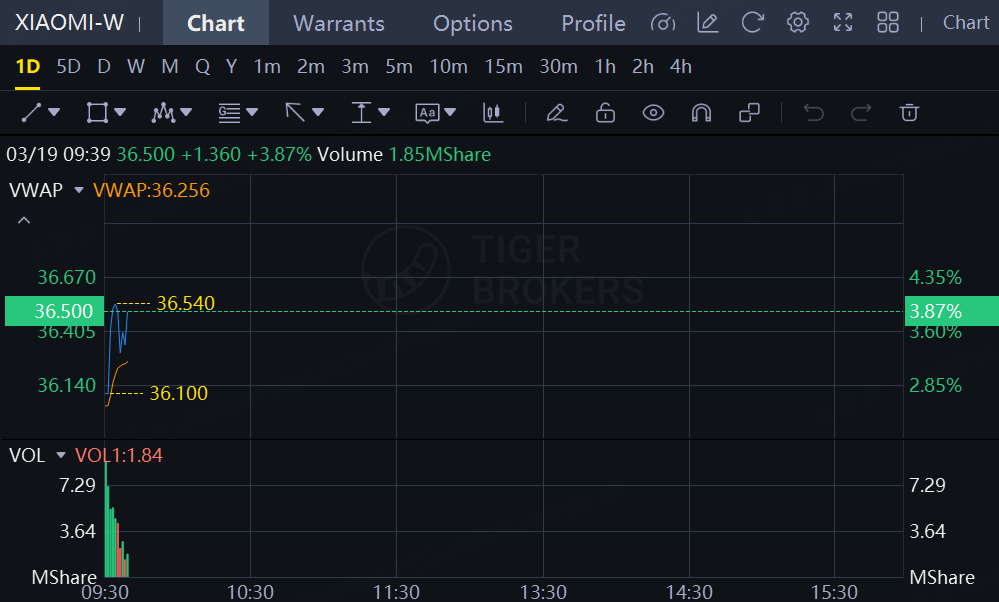The image size is (999, 602).
Task: Collapse indicator legend with the chevron
Action: pyautogui.click(x=24, y=220)
